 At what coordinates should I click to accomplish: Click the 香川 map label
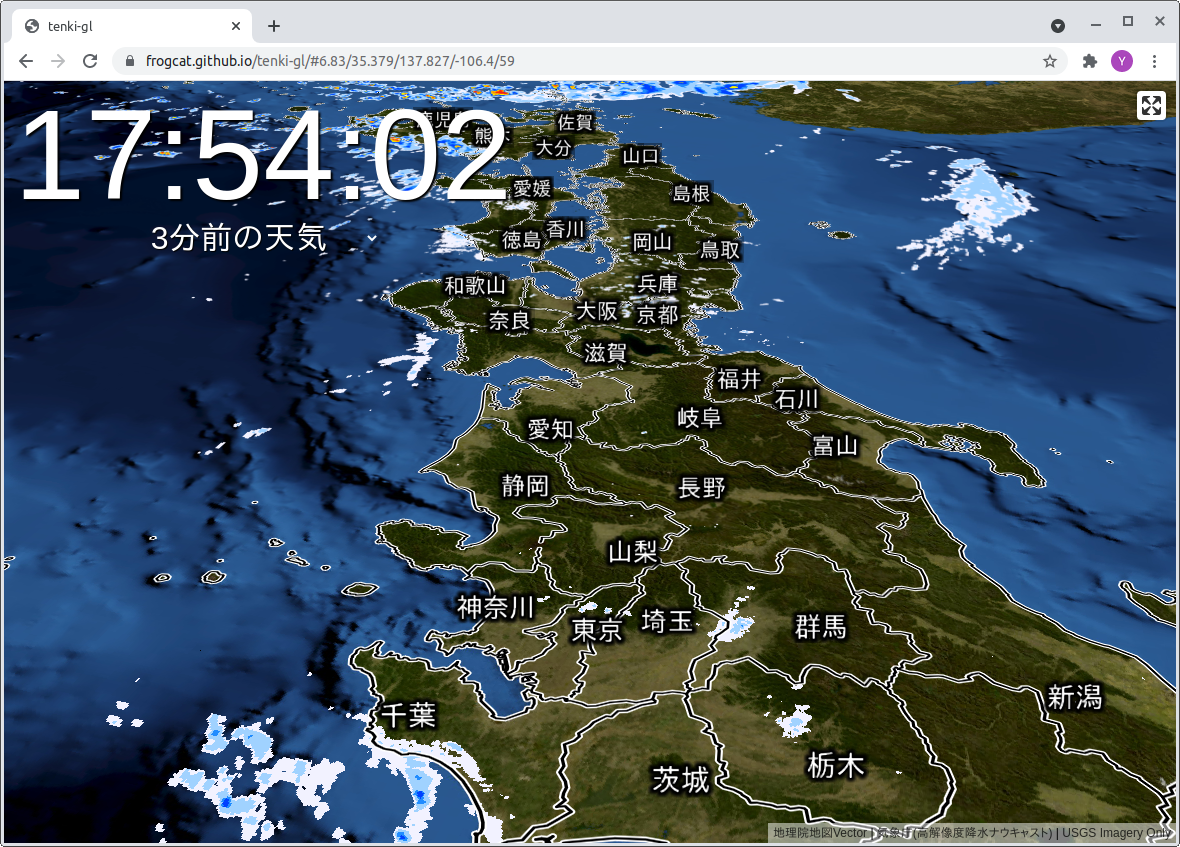click(565, 229)
